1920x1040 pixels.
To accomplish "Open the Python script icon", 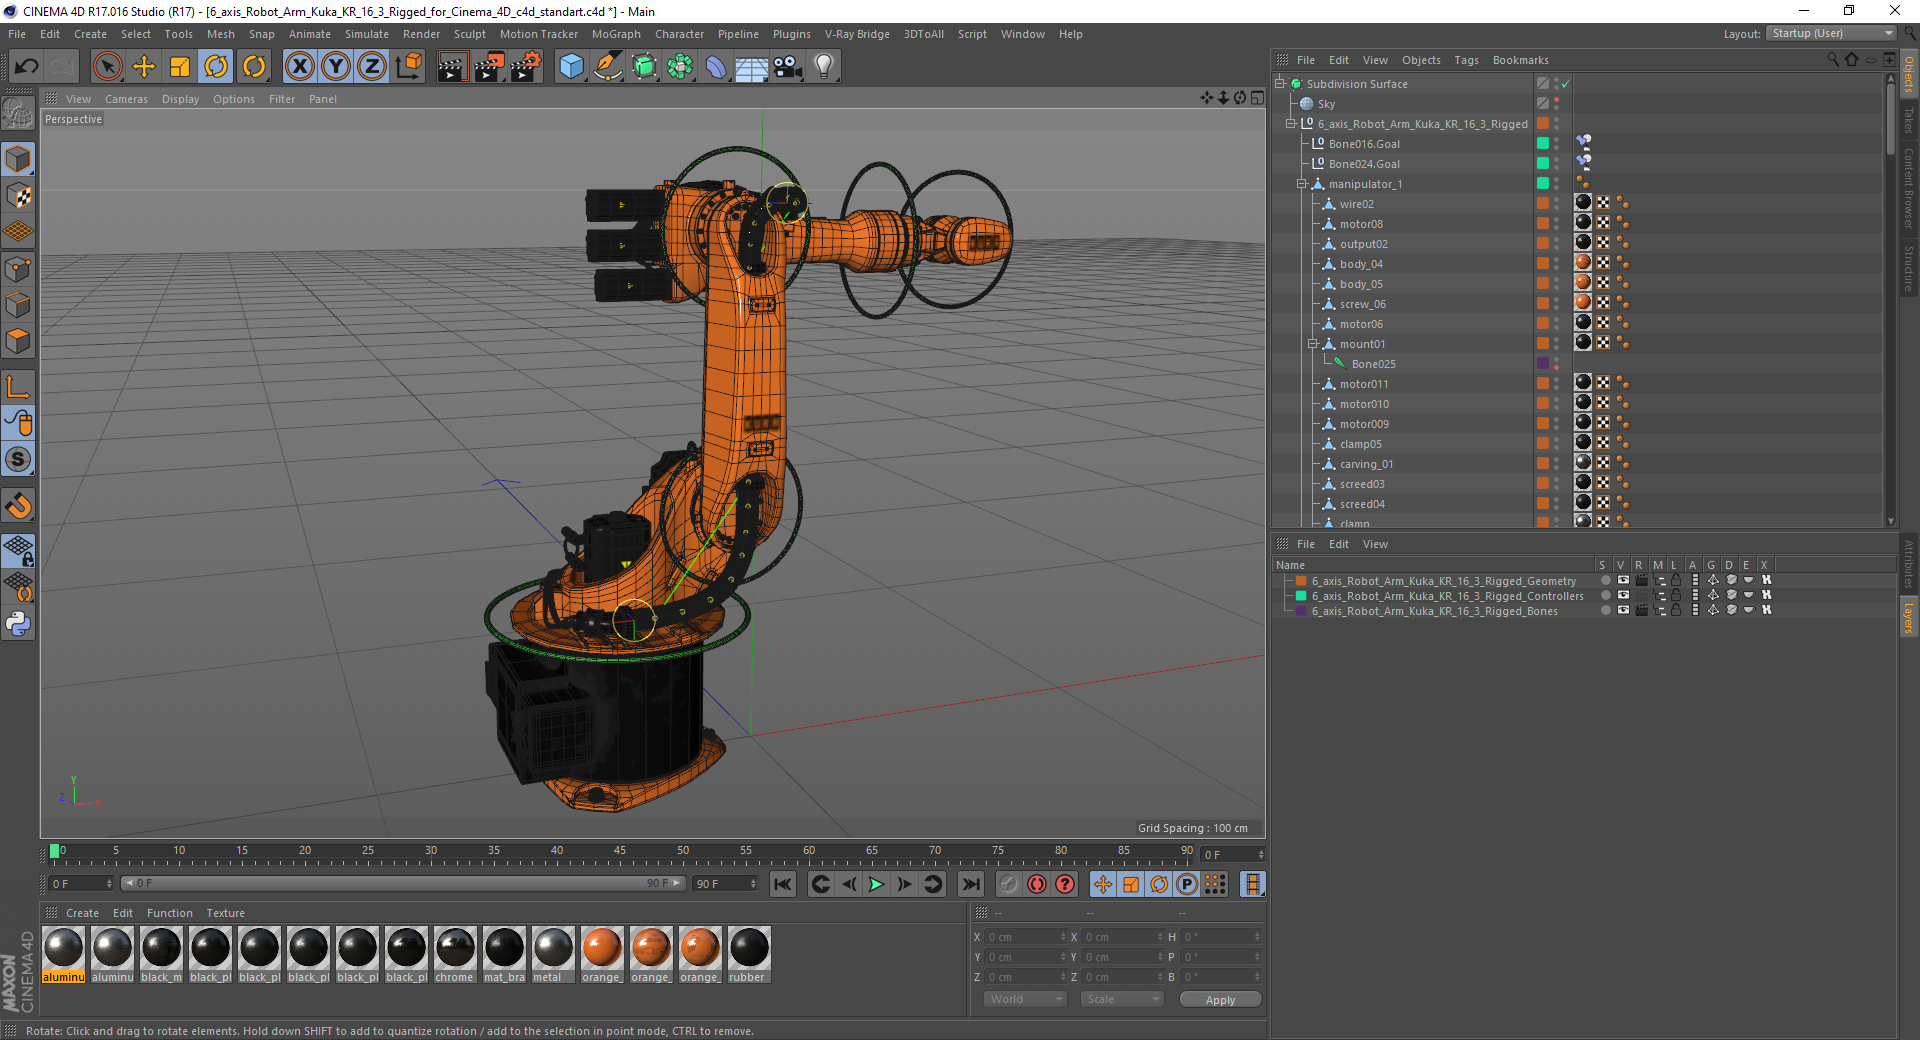I will coord(18,624).
